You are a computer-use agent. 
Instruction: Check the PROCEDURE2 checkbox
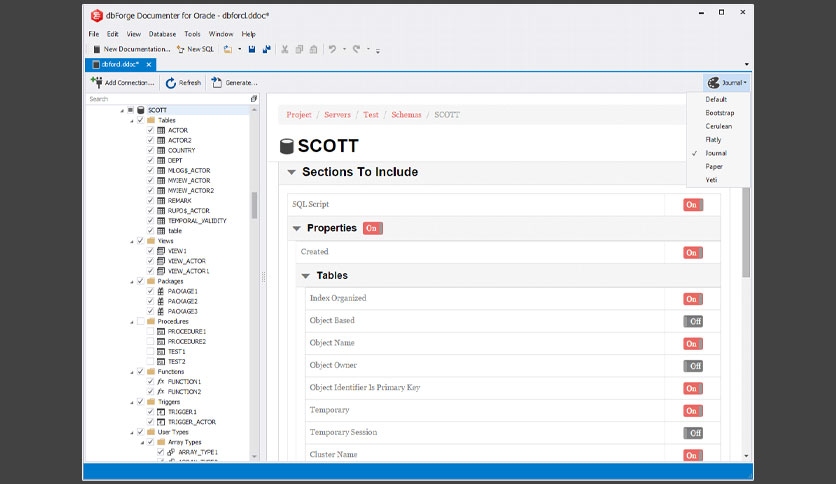(x=150, y=341)
